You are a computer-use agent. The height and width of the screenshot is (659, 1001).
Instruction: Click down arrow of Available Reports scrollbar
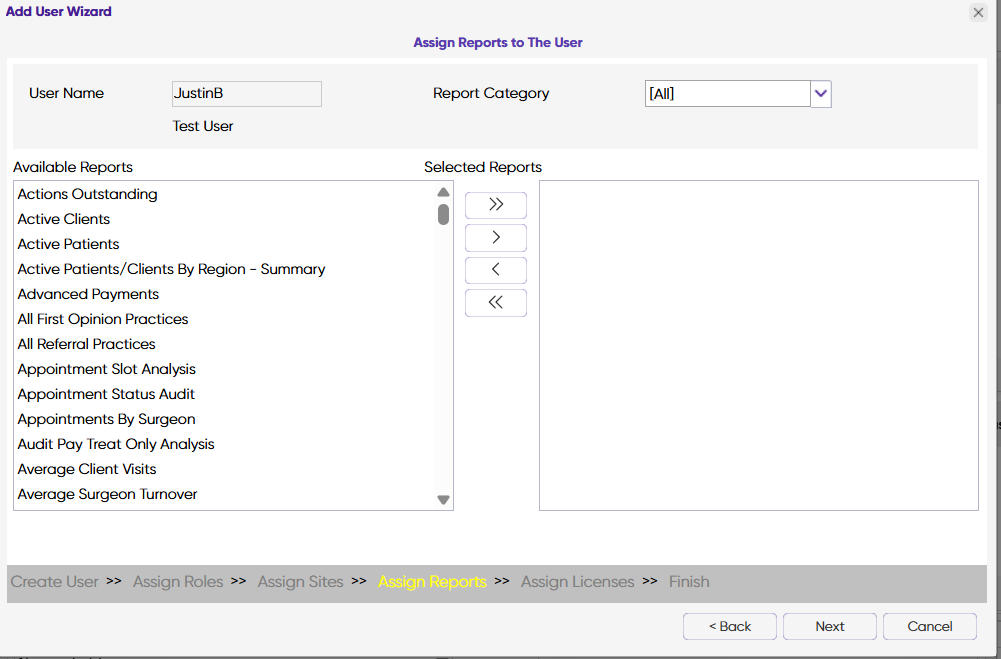tap(444, 500)
